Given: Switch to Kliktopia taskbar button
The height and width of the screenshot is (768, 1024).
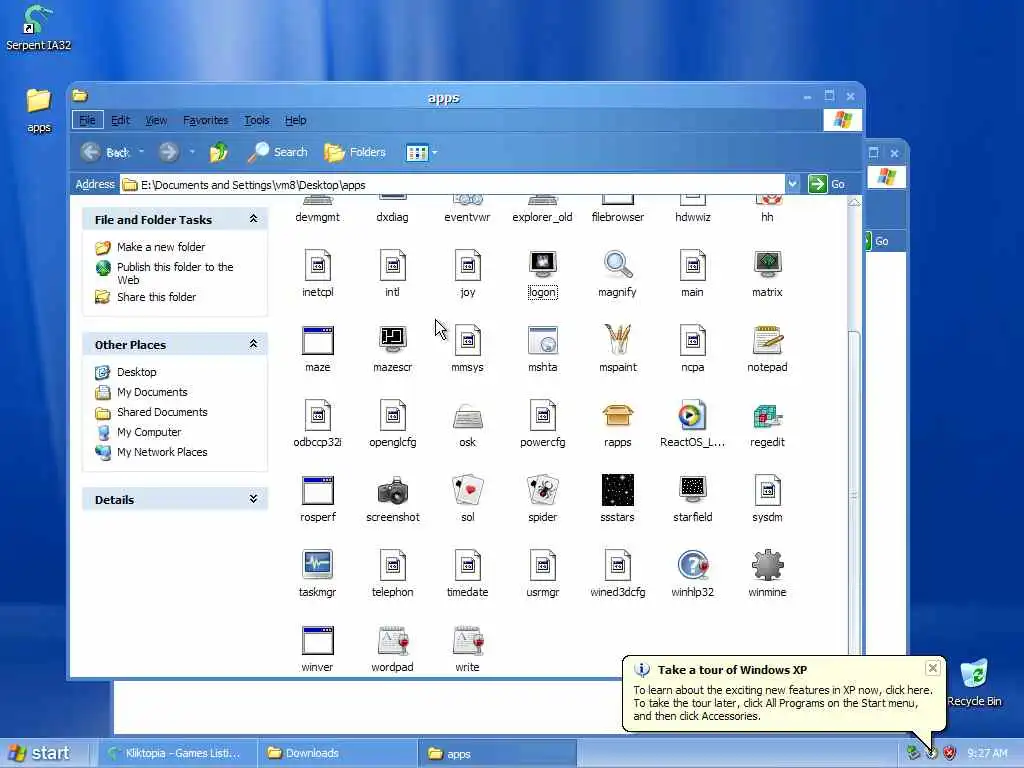Looking at the screenshot, I should pyautogui.click(x=178, y=753).
